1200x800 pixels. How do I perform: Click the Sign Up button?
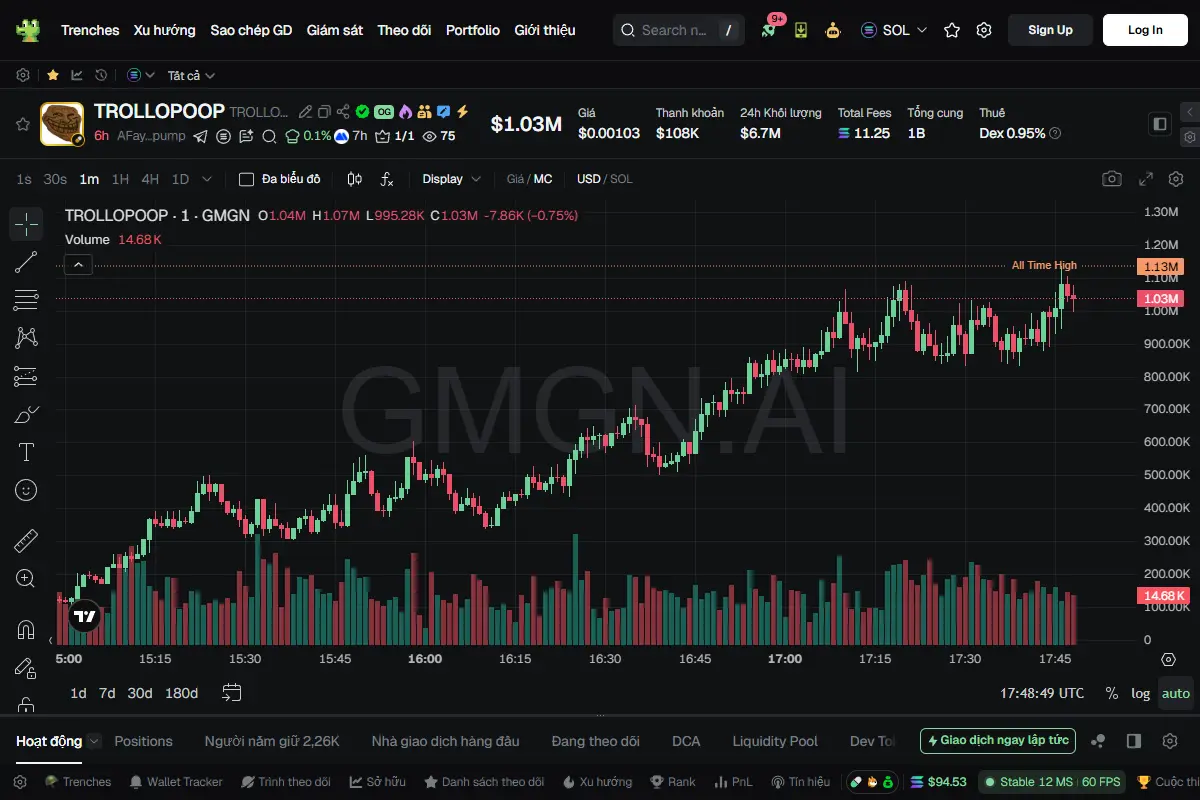[x=1050, y=30]
